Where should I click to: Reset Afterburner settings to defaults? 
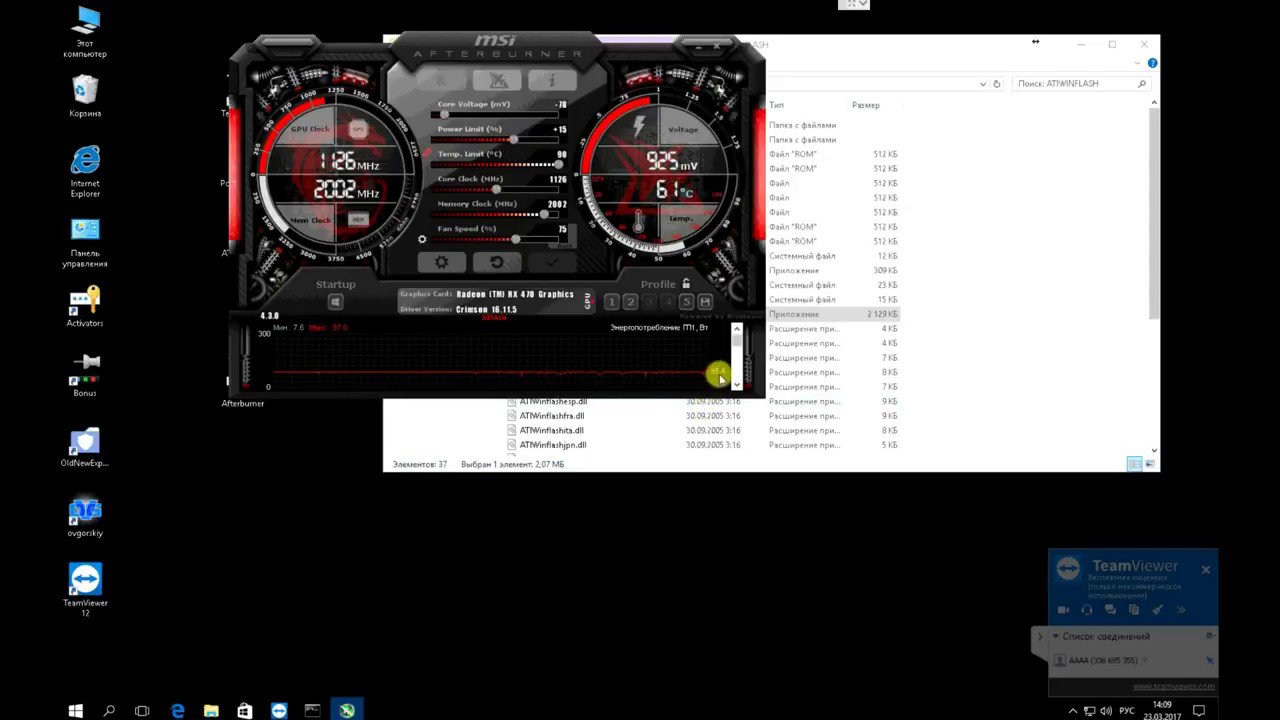[497, 263]
